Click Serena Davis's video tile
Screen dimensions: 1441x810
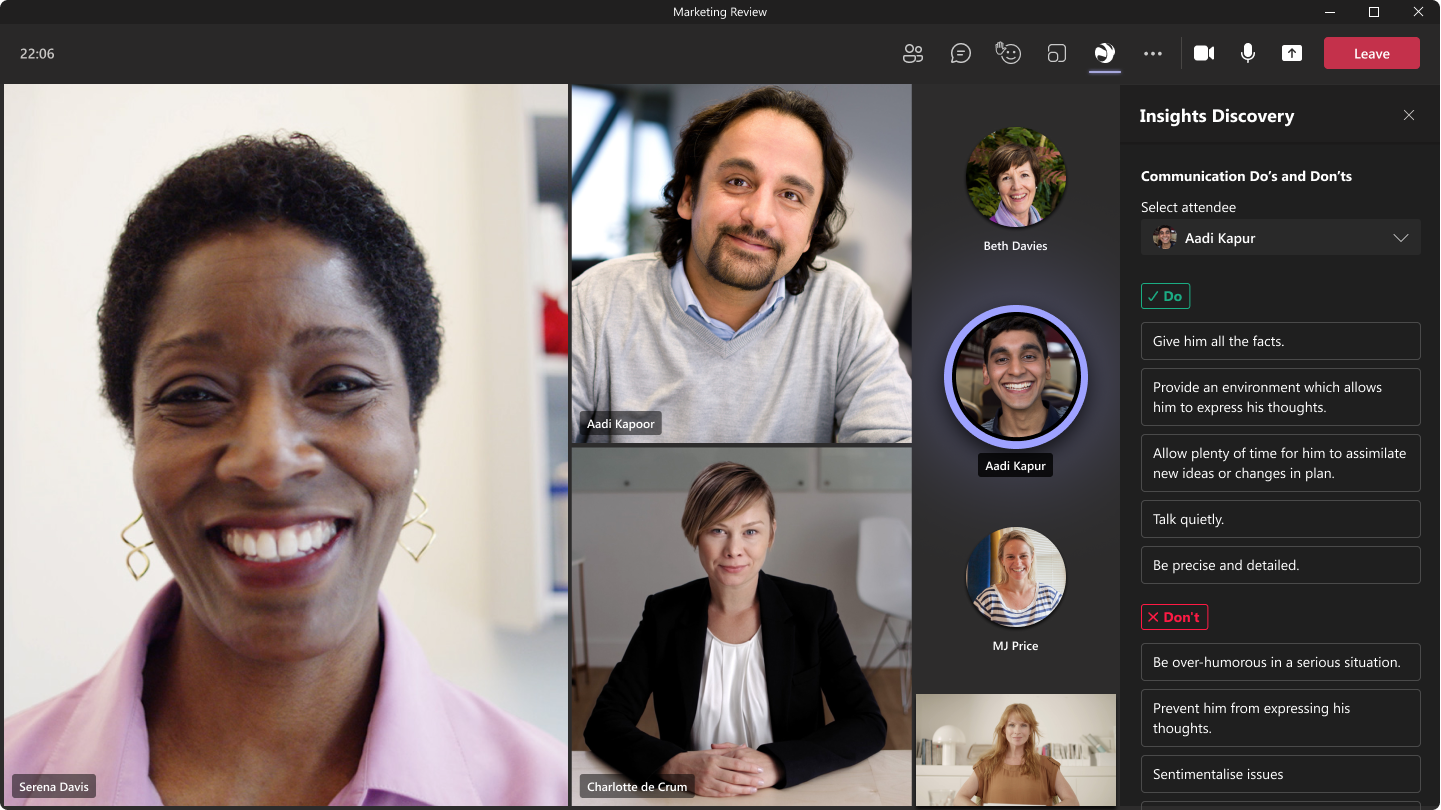tap(285, 444)
